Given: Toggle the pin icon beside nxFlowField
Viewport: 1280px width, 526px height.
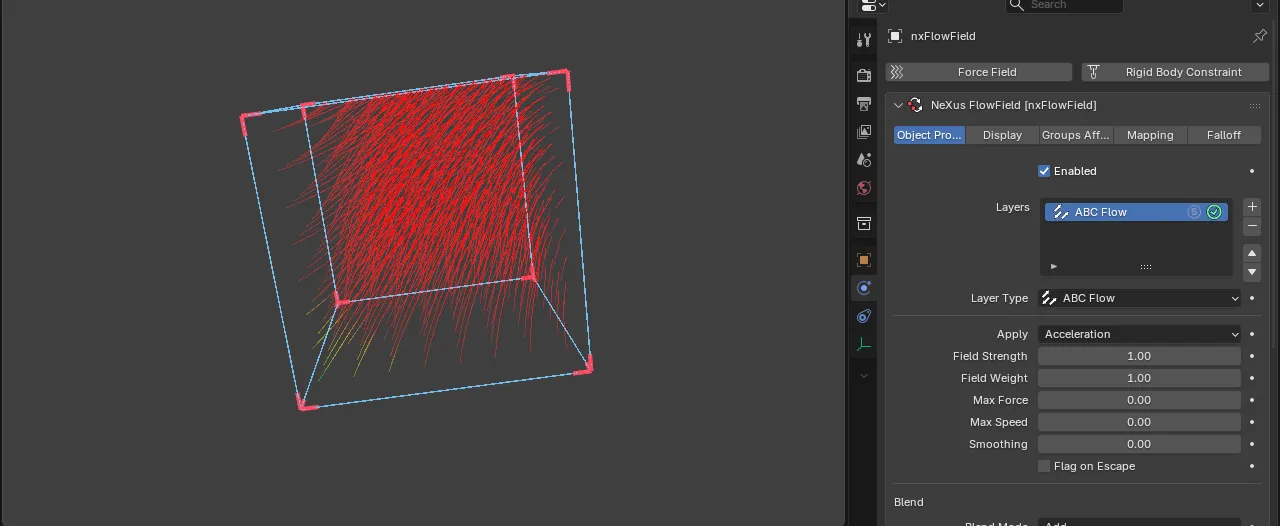Looking at the screenshot, I should (1259, 36).
